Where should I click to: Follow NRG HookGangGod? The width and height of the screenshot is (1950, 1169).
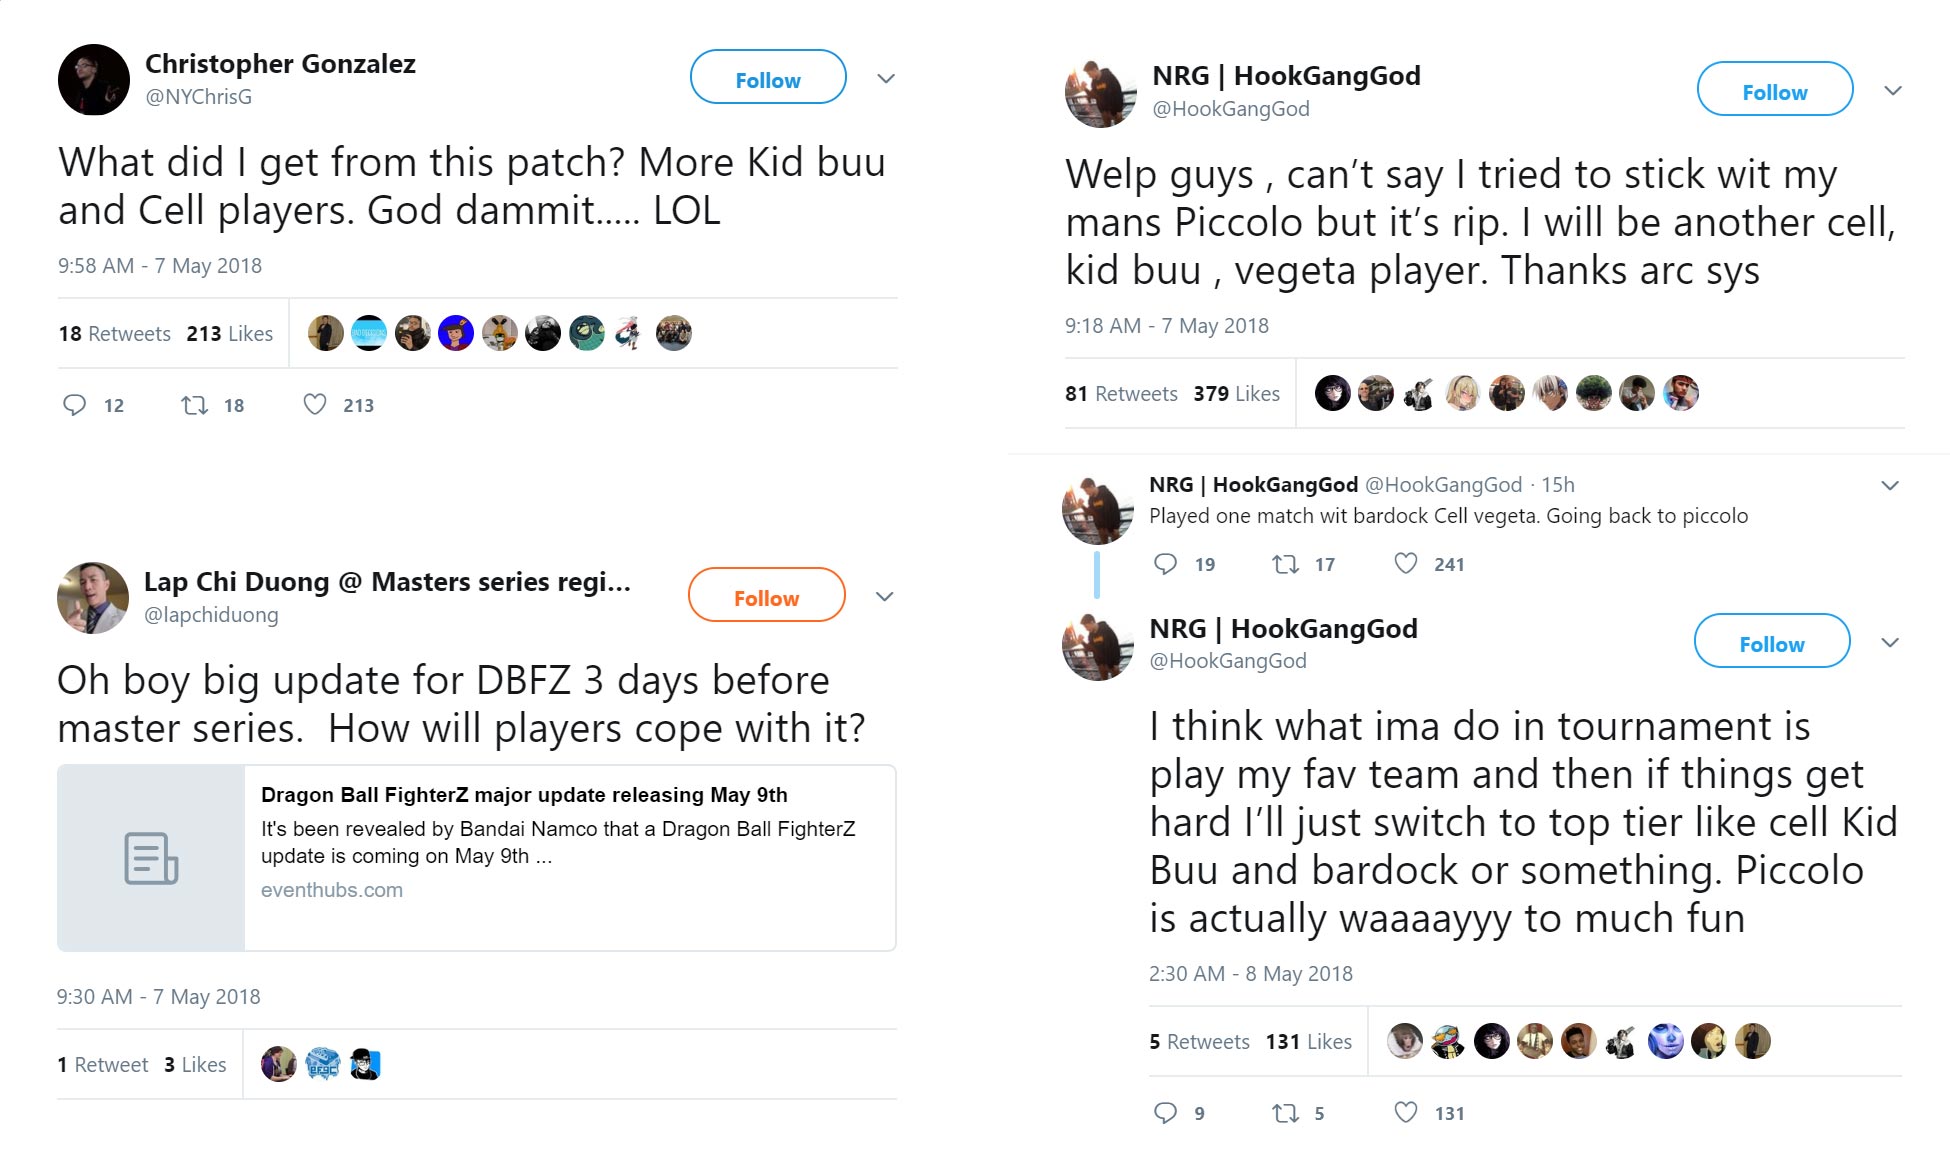1773,89
